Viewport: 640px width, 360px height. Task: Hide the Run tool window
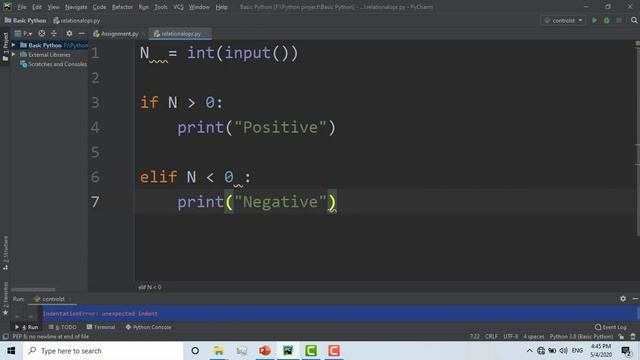pos(635,299)
